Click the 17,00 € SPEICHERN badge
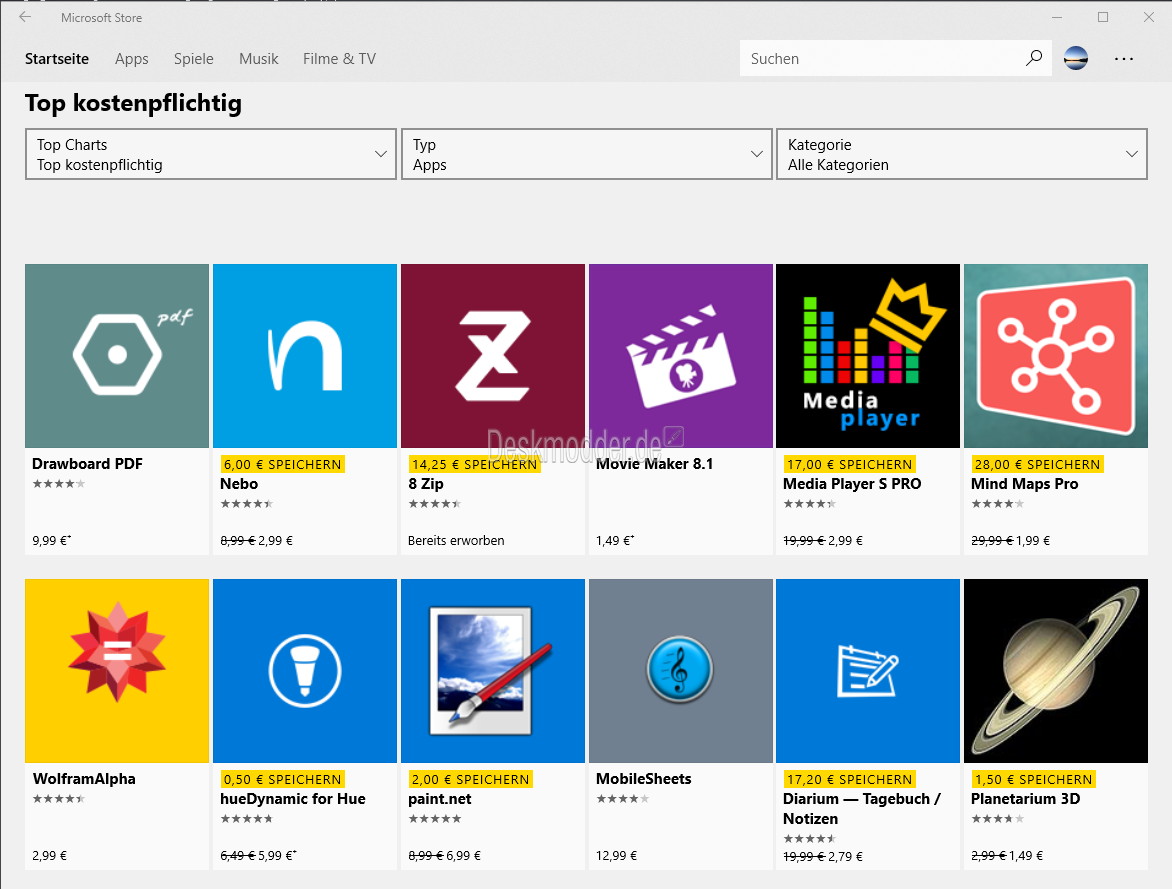 849,464
